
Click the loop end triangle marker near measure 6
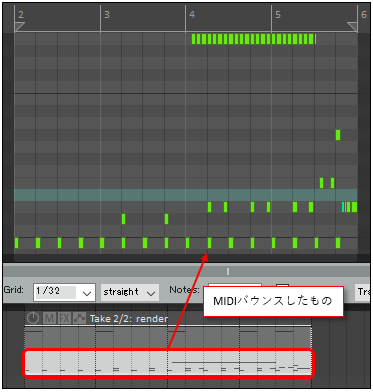[352, 27]
